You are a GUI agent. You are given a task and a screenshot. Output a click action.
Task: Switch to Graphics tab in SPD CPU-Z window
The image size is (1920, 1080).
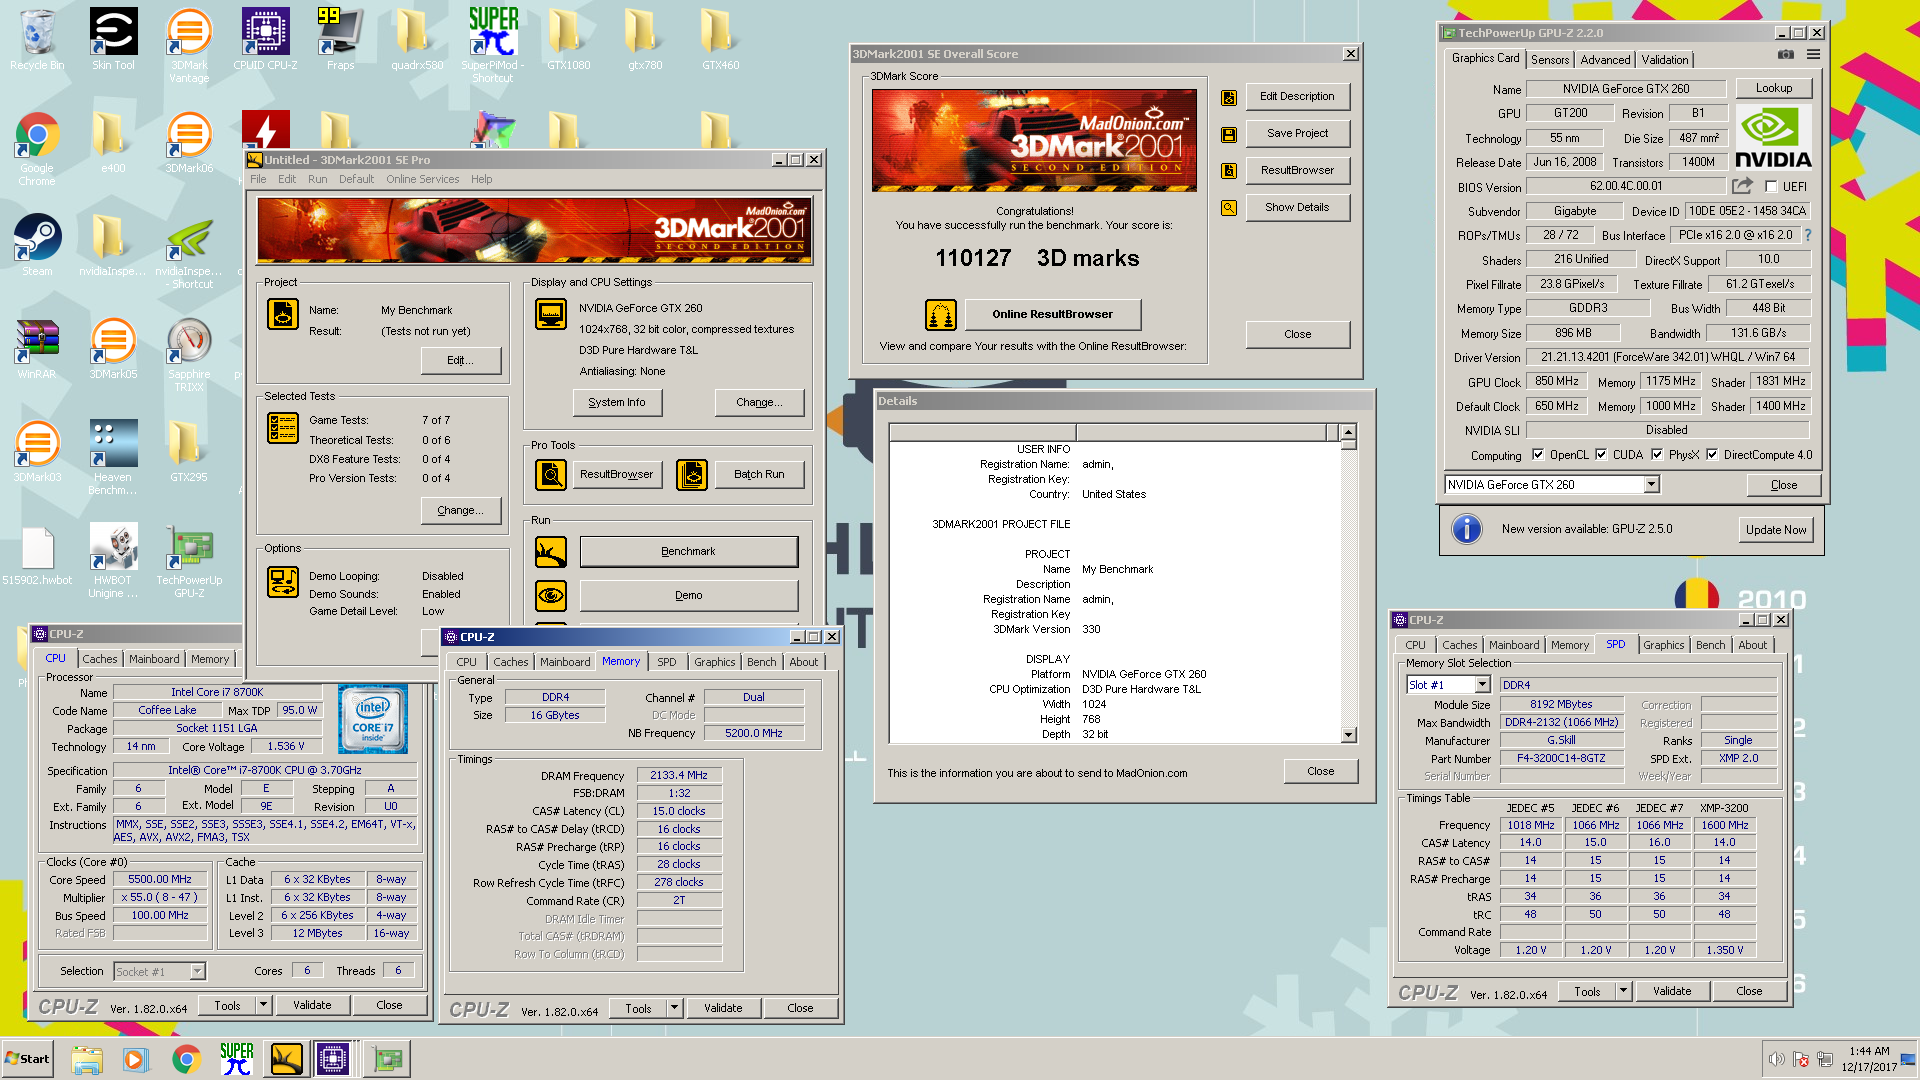(1663, 645)
